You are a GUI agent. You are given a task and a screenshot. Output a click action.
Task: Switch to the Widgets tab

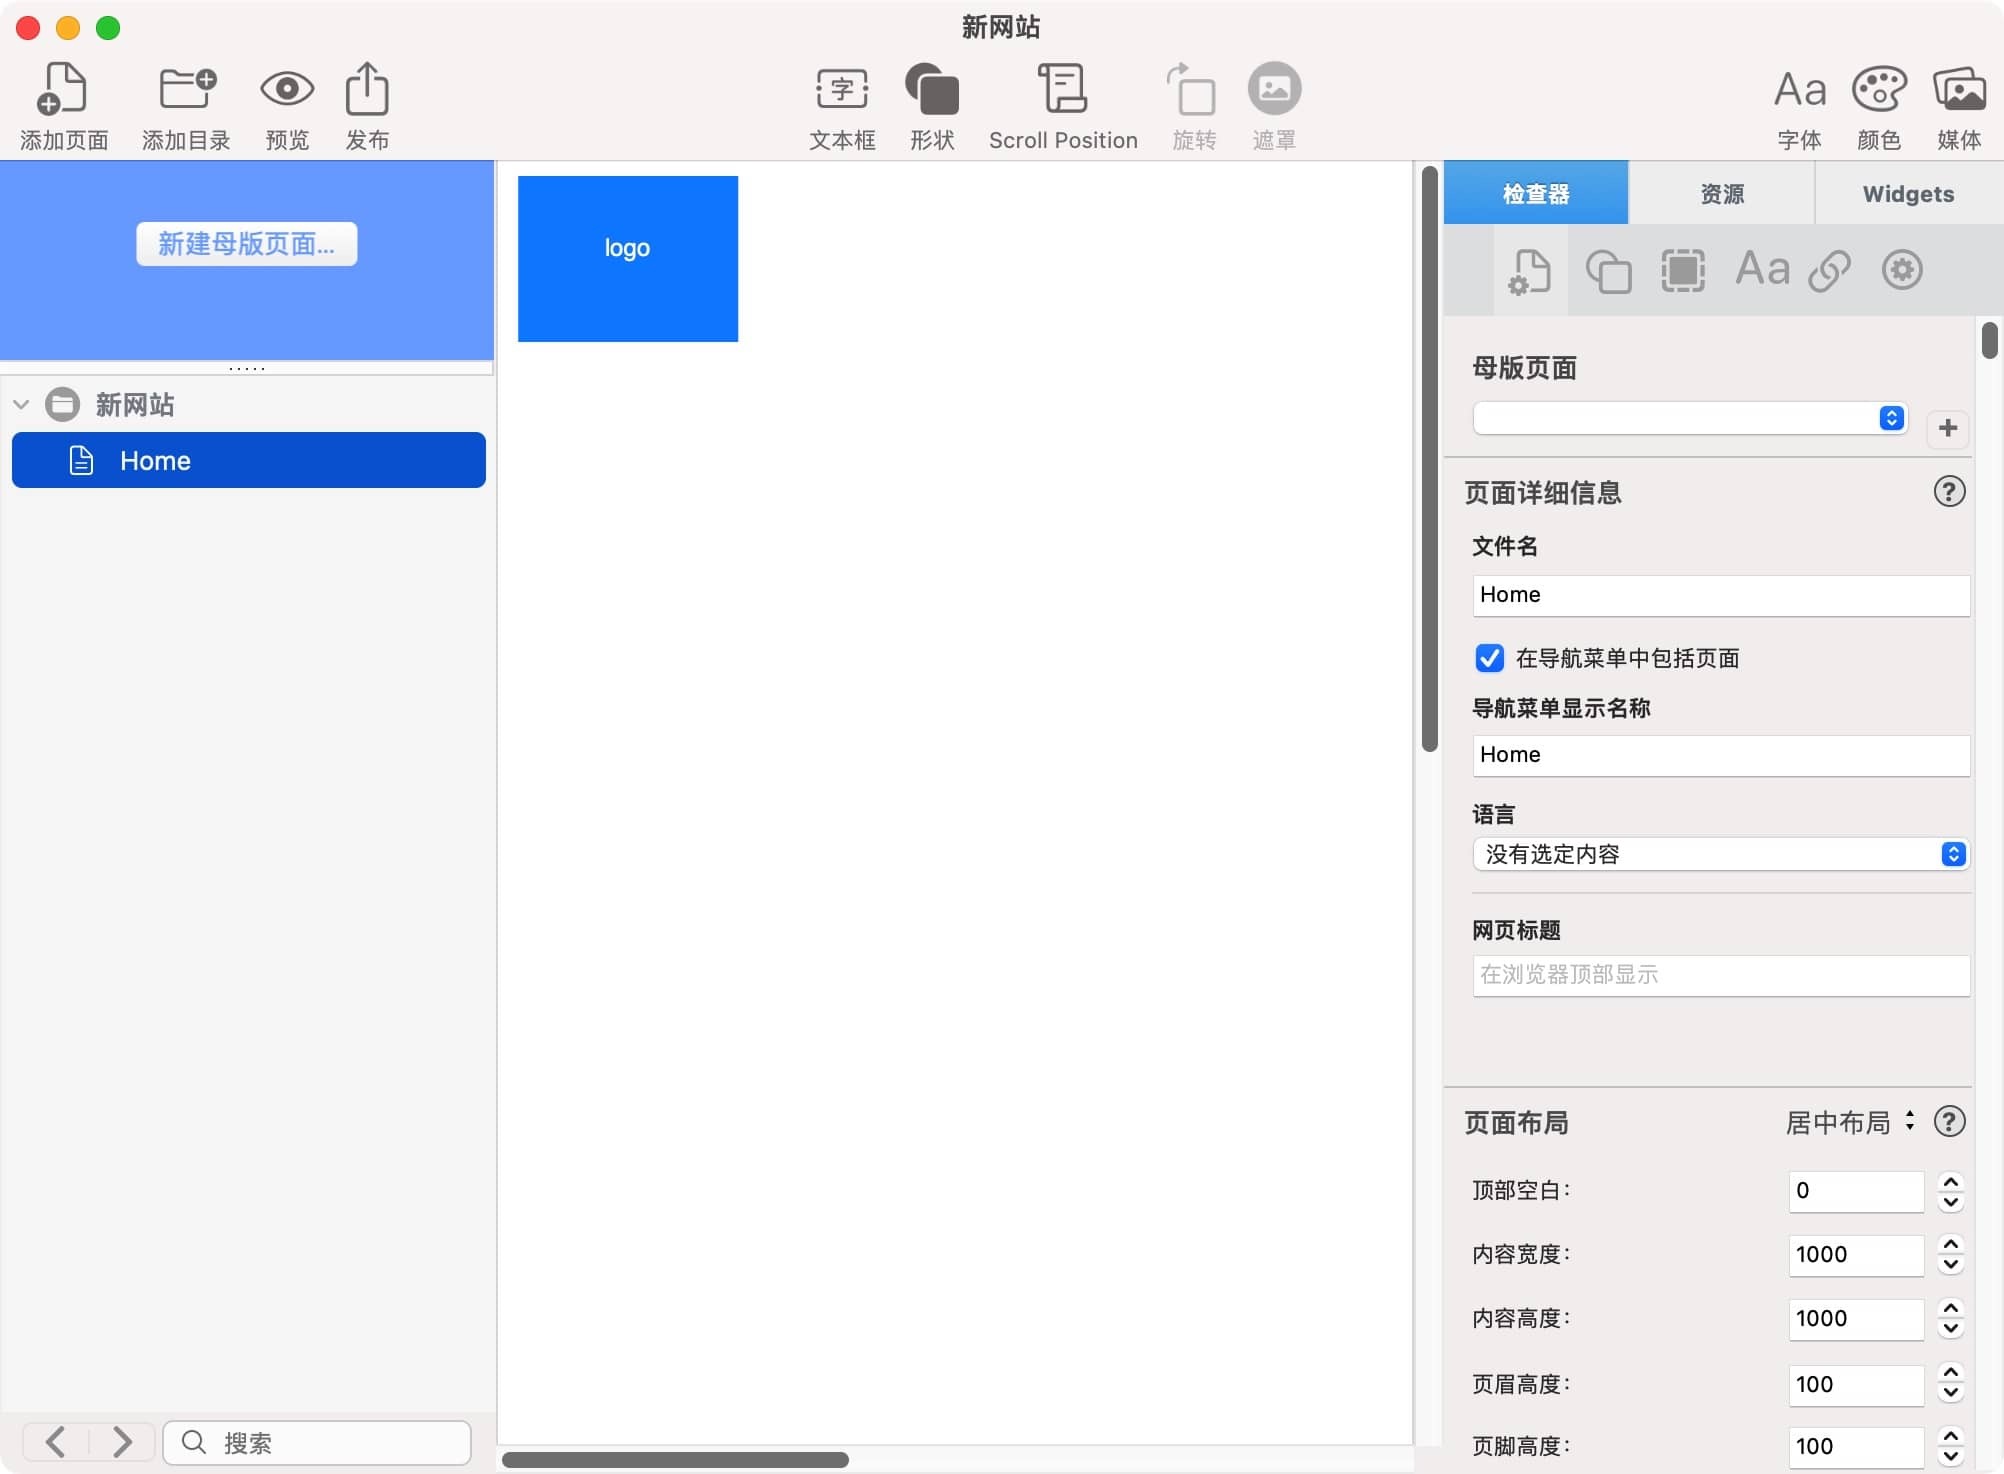(1908, 193)
